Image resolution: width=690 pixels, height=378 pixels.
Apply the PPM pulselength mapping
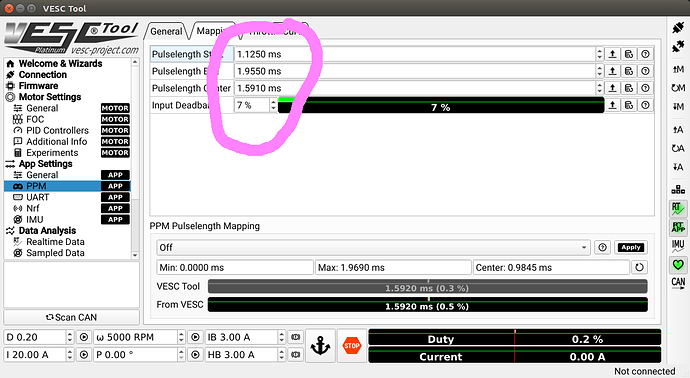coord(631,247)
